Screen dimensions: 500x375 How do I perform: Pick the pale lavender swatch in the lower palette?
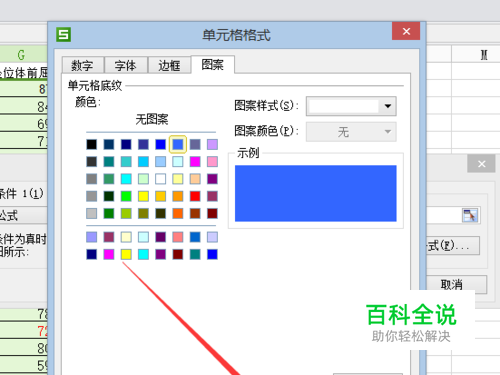pos(212,237)
